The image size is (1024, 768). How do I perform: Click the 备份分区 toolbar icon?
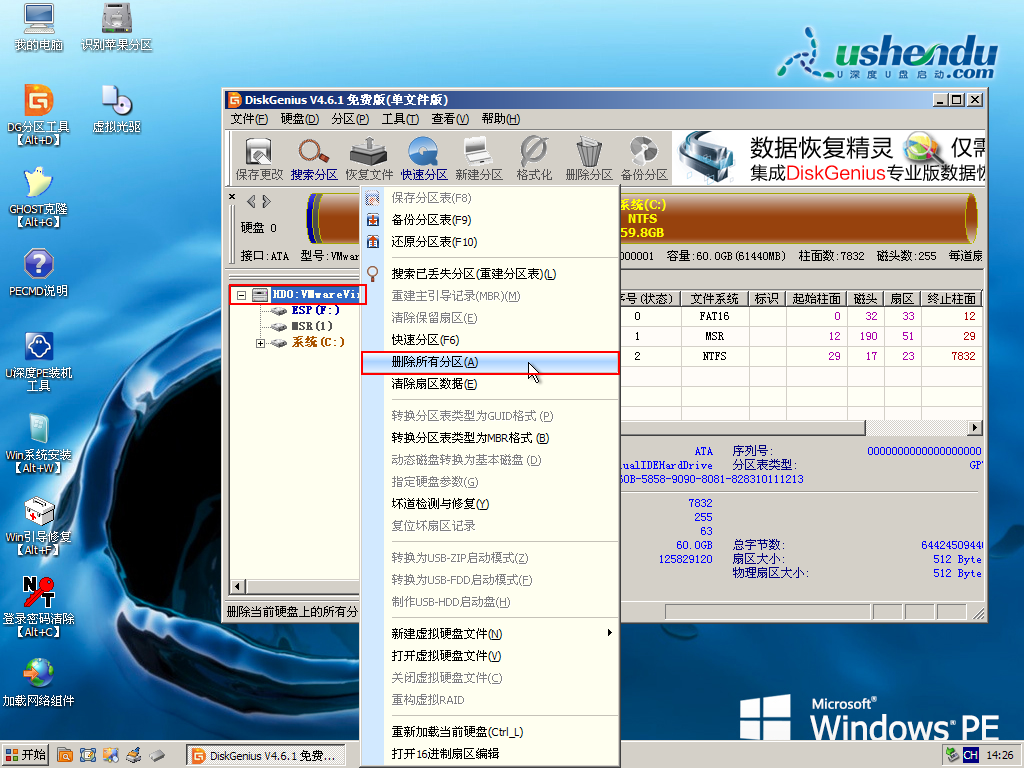click(644, 158)
